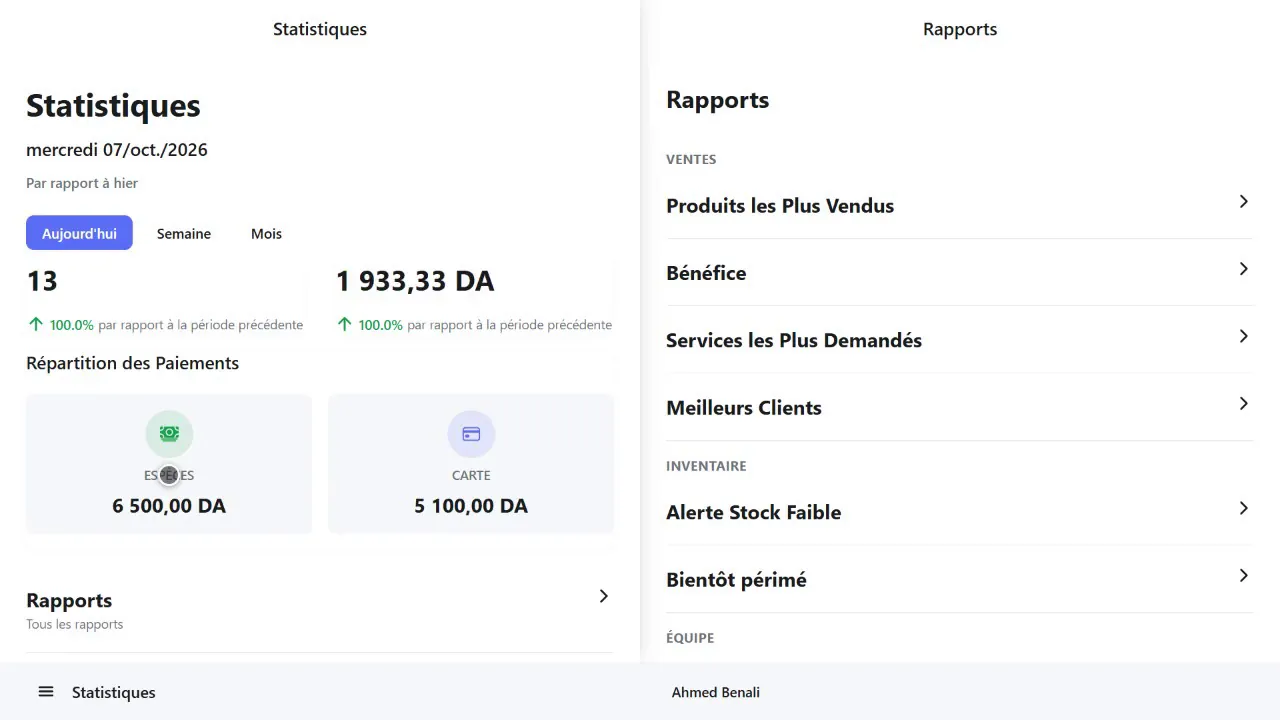
Task: Open the Produits les Plus Vendus report
Action: click(x=959, y=205)
